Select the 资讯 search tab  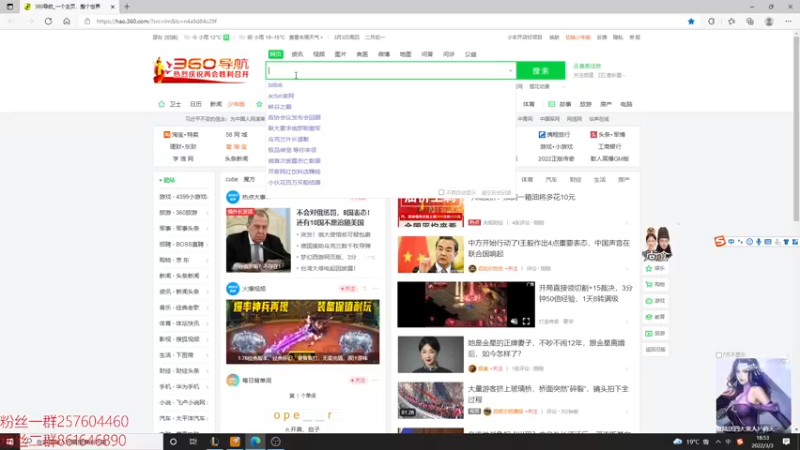[x=297, y=54]
